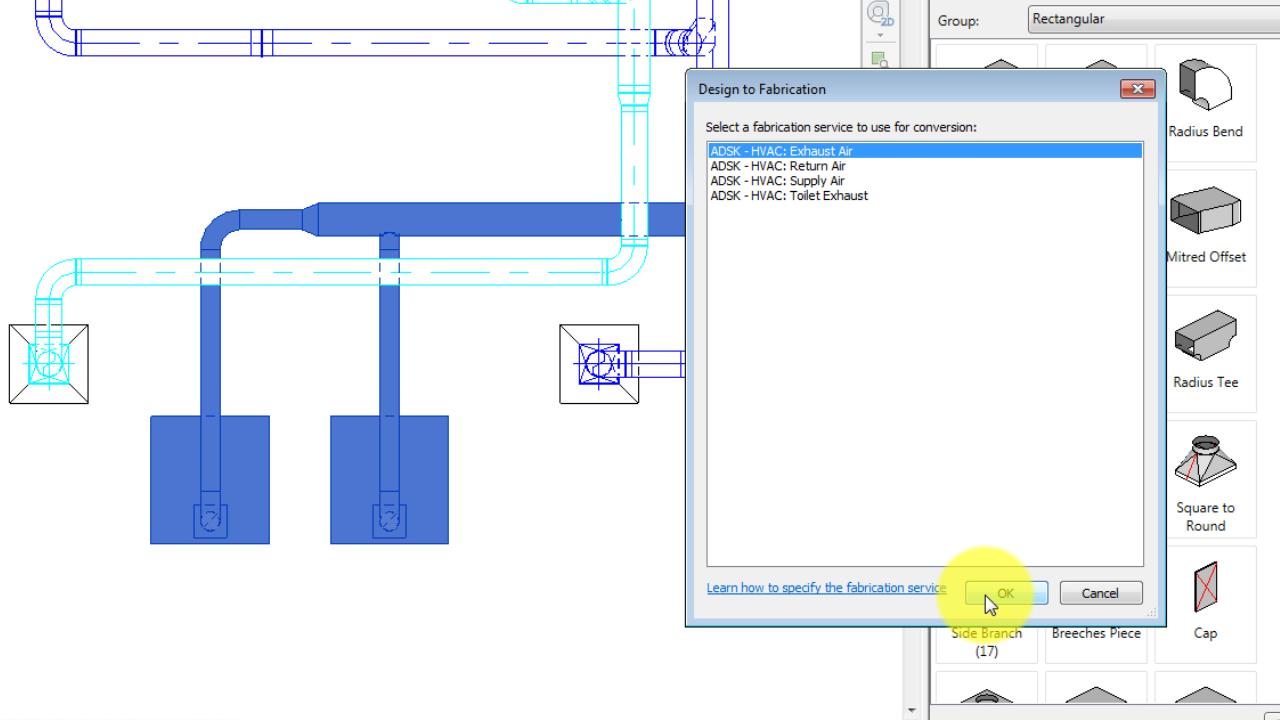Close the Design to Fabrication dialog

pos(1138,89)
